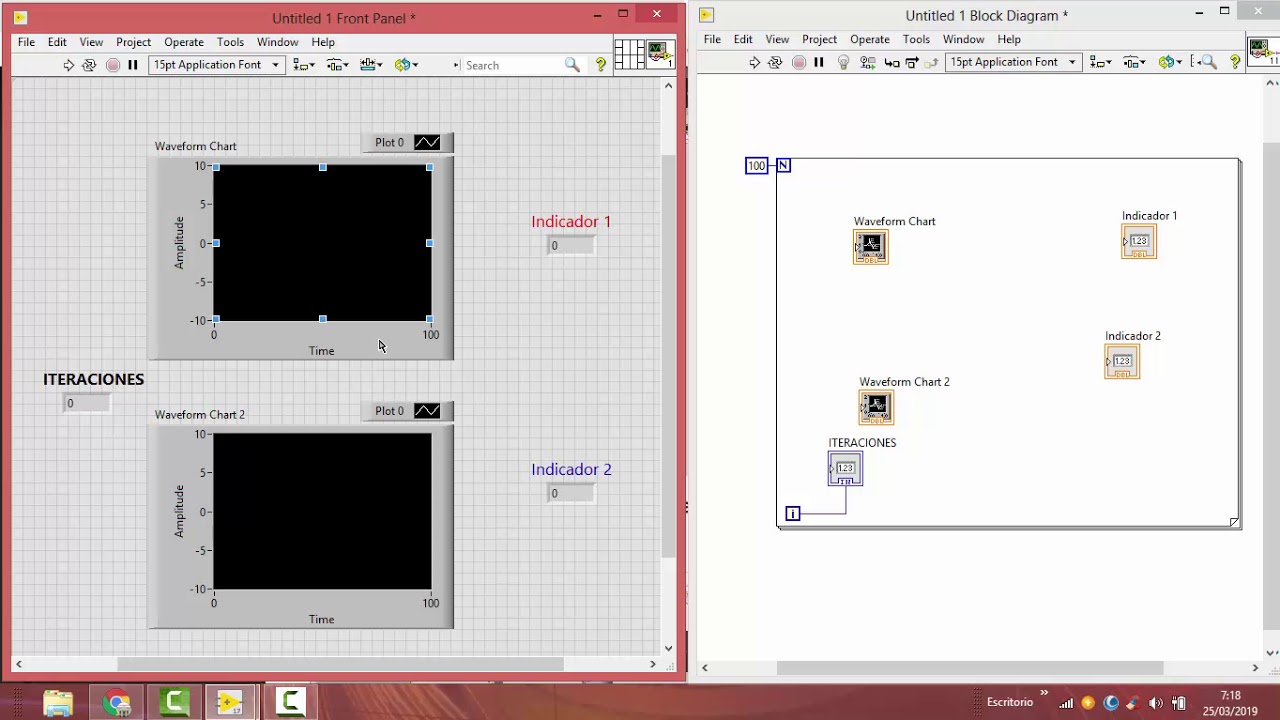Screen dimensions: 1280x720
Task: Click Abort Execution in Block Diagram toolbar
Action: tap(798, 62)
